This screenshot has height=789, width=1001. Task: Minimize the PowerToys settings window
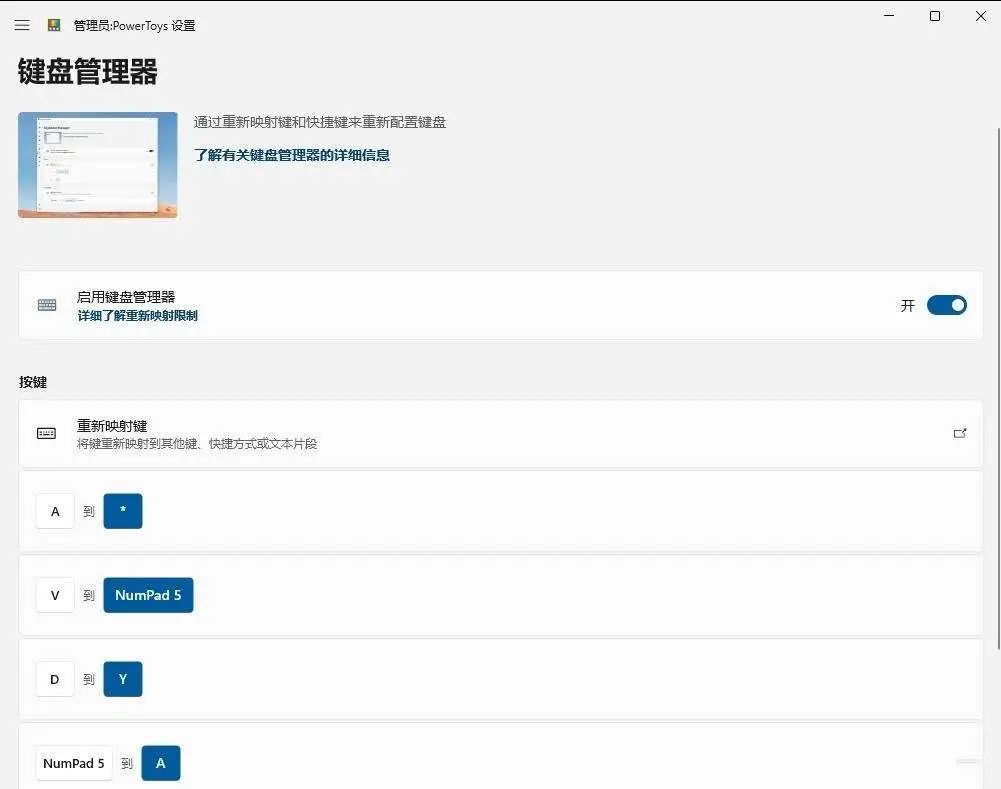889,16
